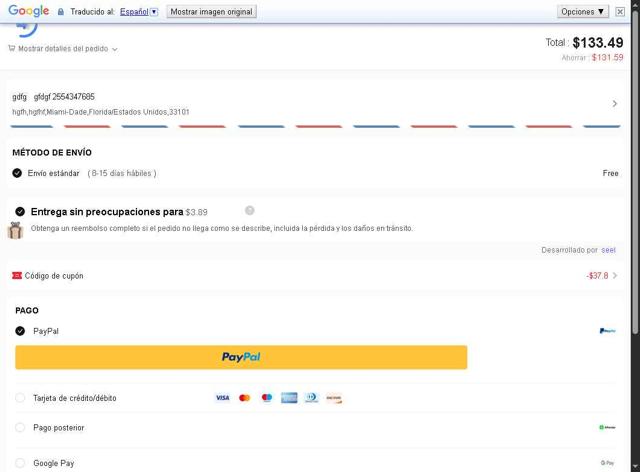The image size is (640, 472).
Task: Click the American Express card icon
Action: [x=289, y=398]
